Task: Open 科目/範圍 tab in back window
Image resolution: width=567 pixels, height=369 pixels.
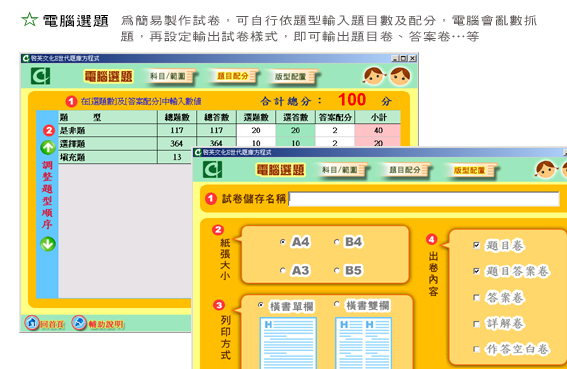Action: (170, 76)
